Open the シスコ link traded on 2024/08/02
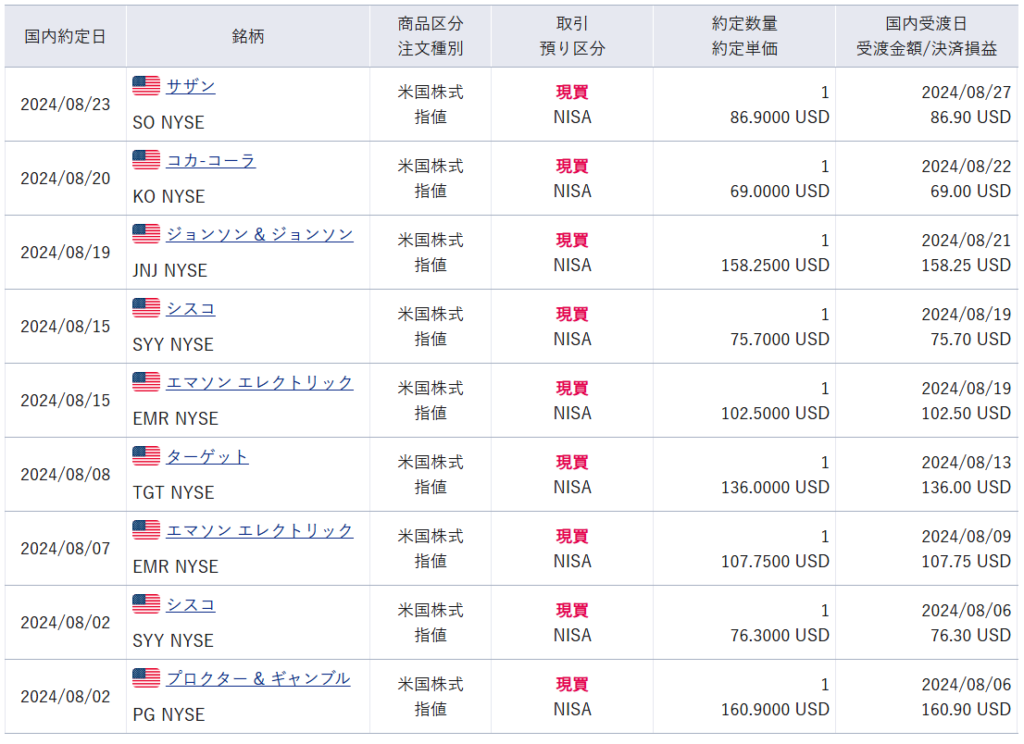The width and height of the screenshot is (1024, 744). pyautogui.click(x=190, y=604)
